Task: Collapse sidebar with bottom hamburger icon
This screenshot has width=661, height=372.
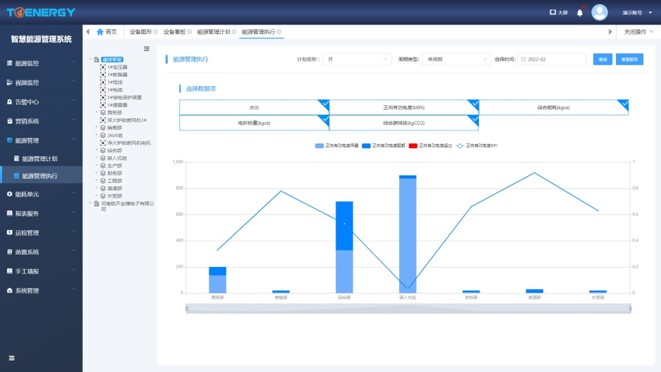Action: pos(12,358)
